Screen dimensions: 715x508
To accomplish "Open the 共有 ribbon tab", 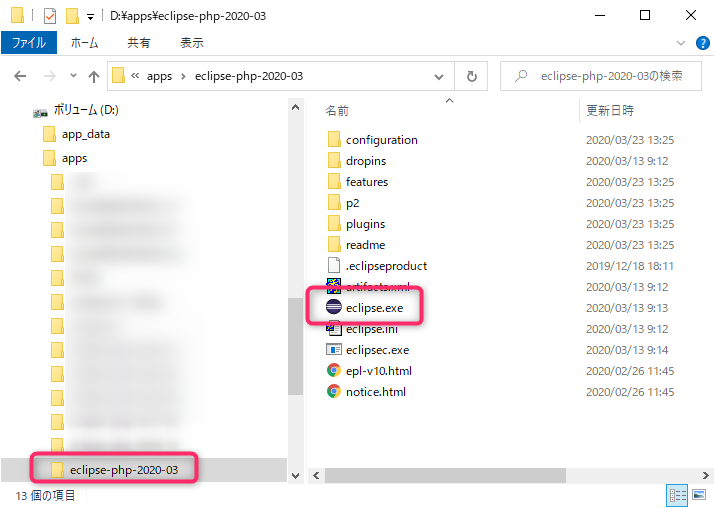I will click(x=139, y=43).
